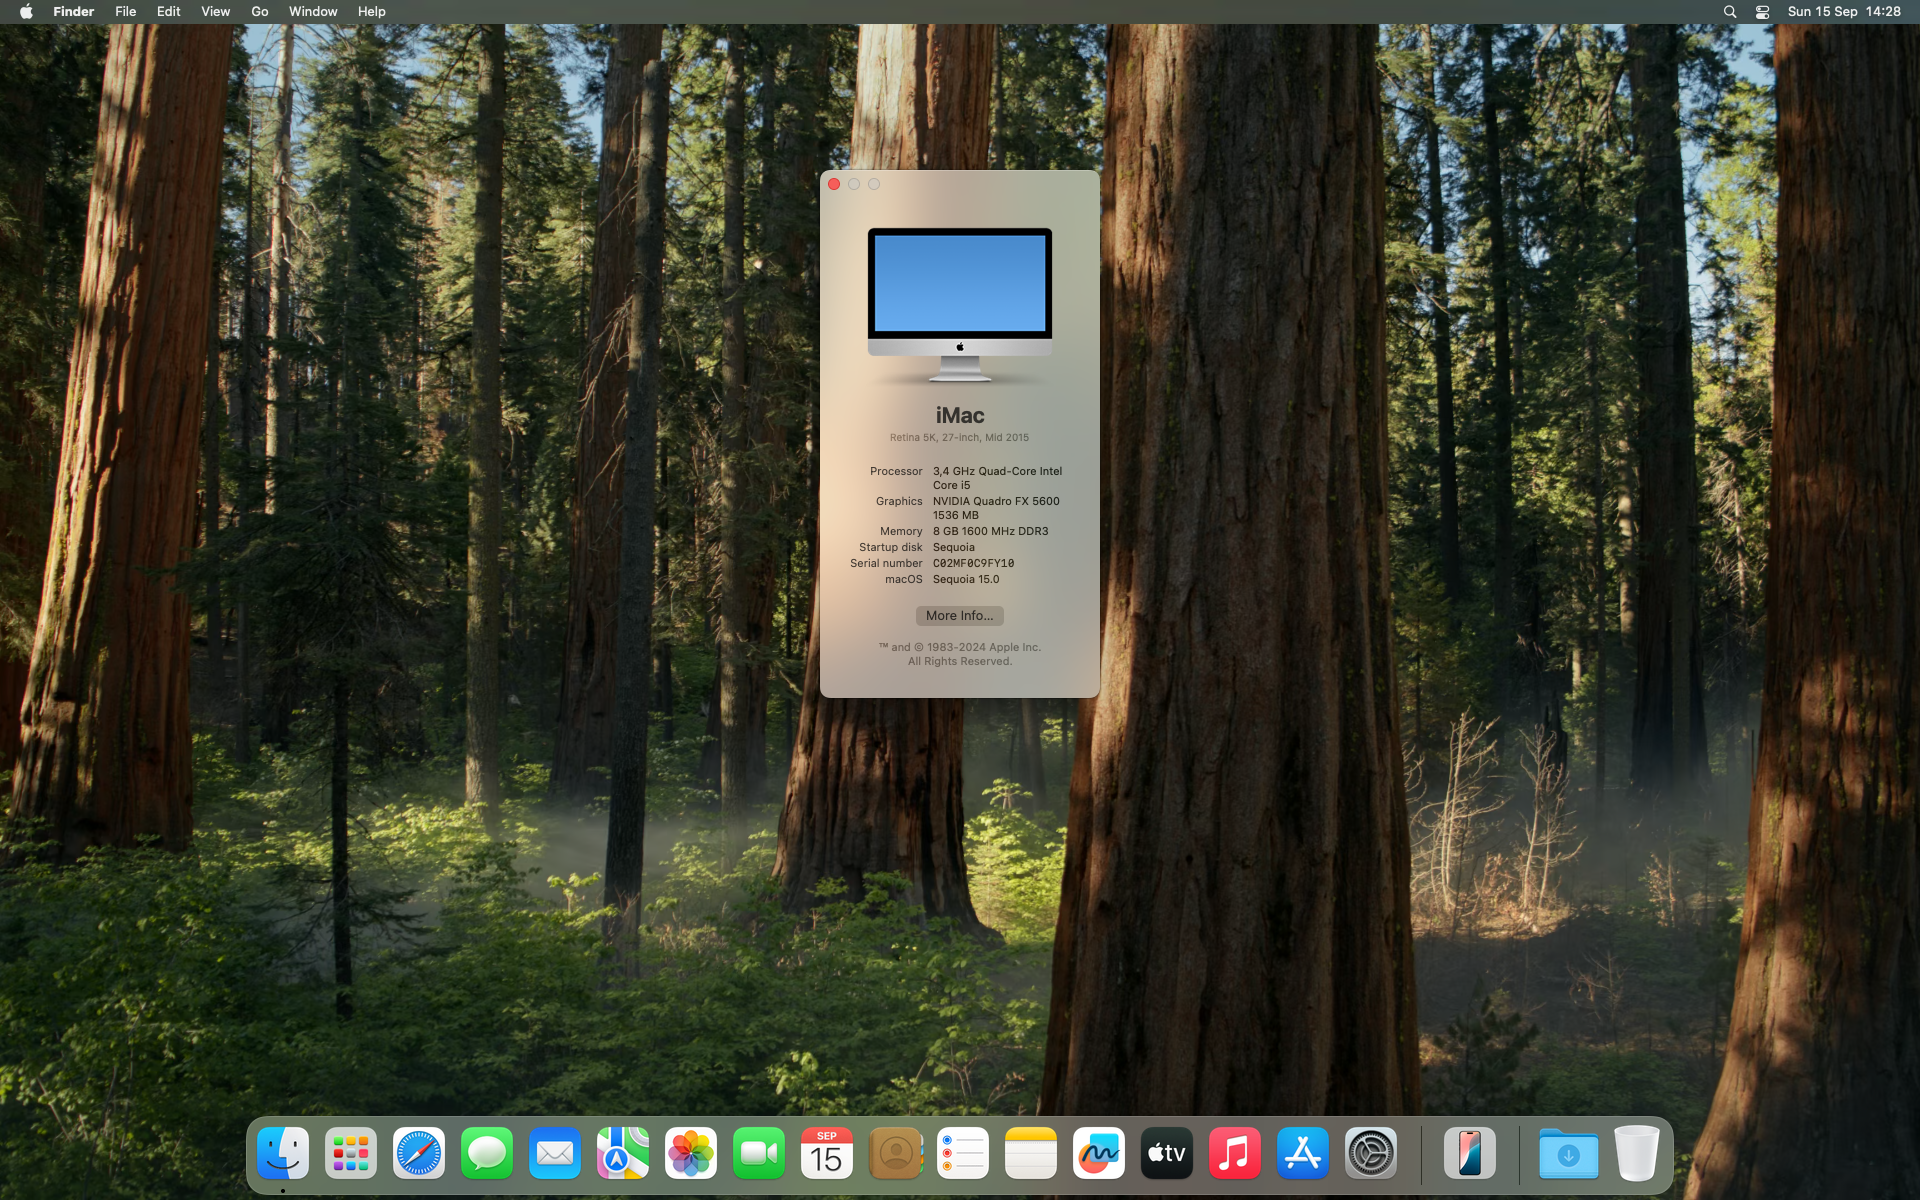Viewport: 1920px width, 1200px height.
Task: Open FaceTime from the Dock
Action: coord(759,1154)
